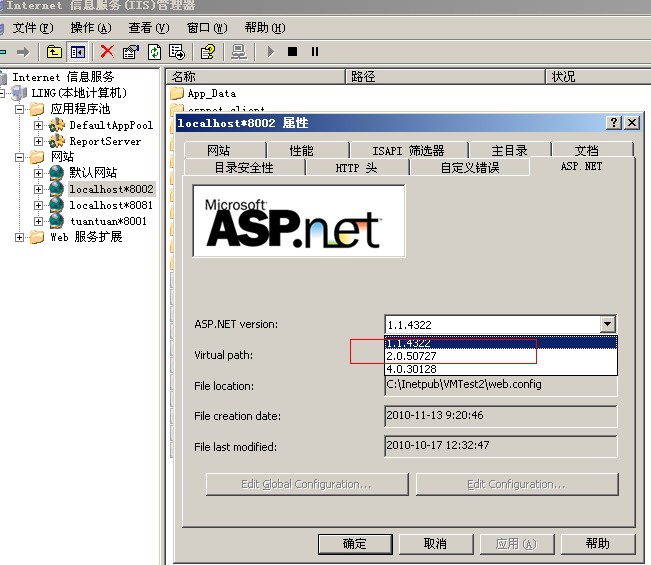Click the 取消 button

(x=436, y=544)
